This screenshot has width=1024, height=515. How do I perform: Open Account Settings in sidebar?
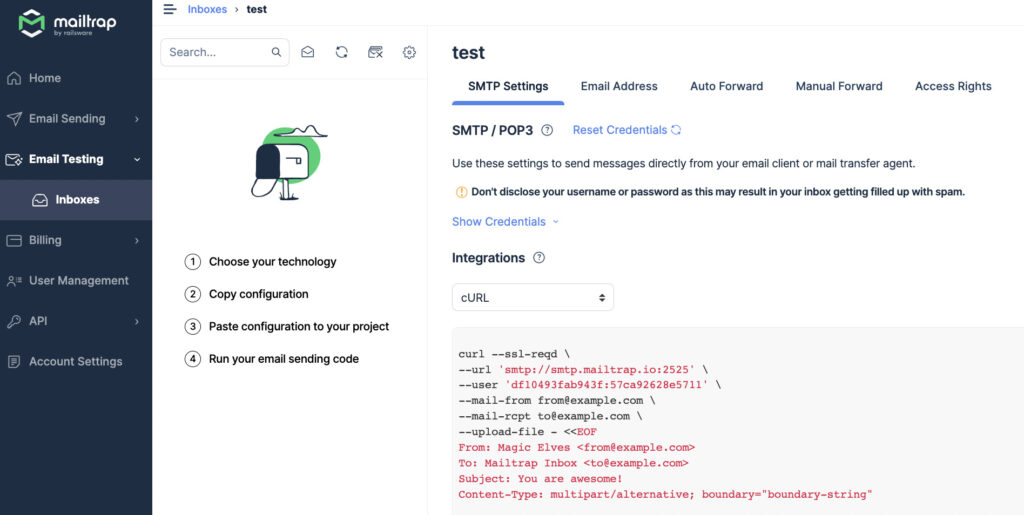(x=75, y=361)
